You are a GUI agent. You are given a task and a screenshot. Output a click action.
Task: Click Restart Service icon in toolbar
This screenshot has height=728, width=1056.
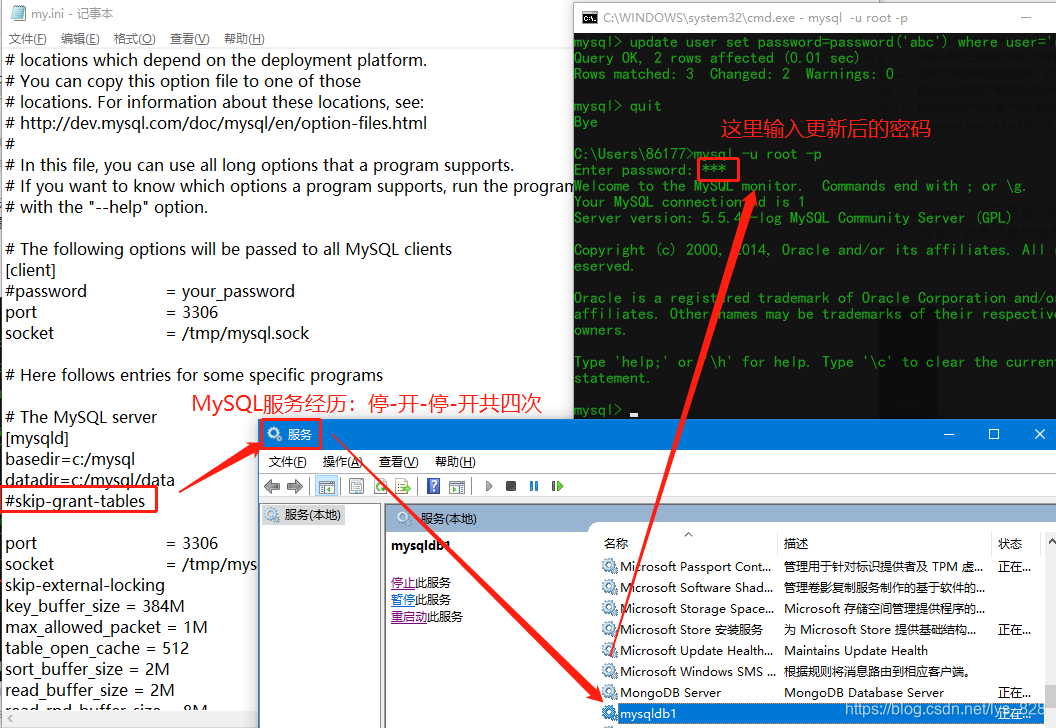pyautogui.click(x=557, y=486)
